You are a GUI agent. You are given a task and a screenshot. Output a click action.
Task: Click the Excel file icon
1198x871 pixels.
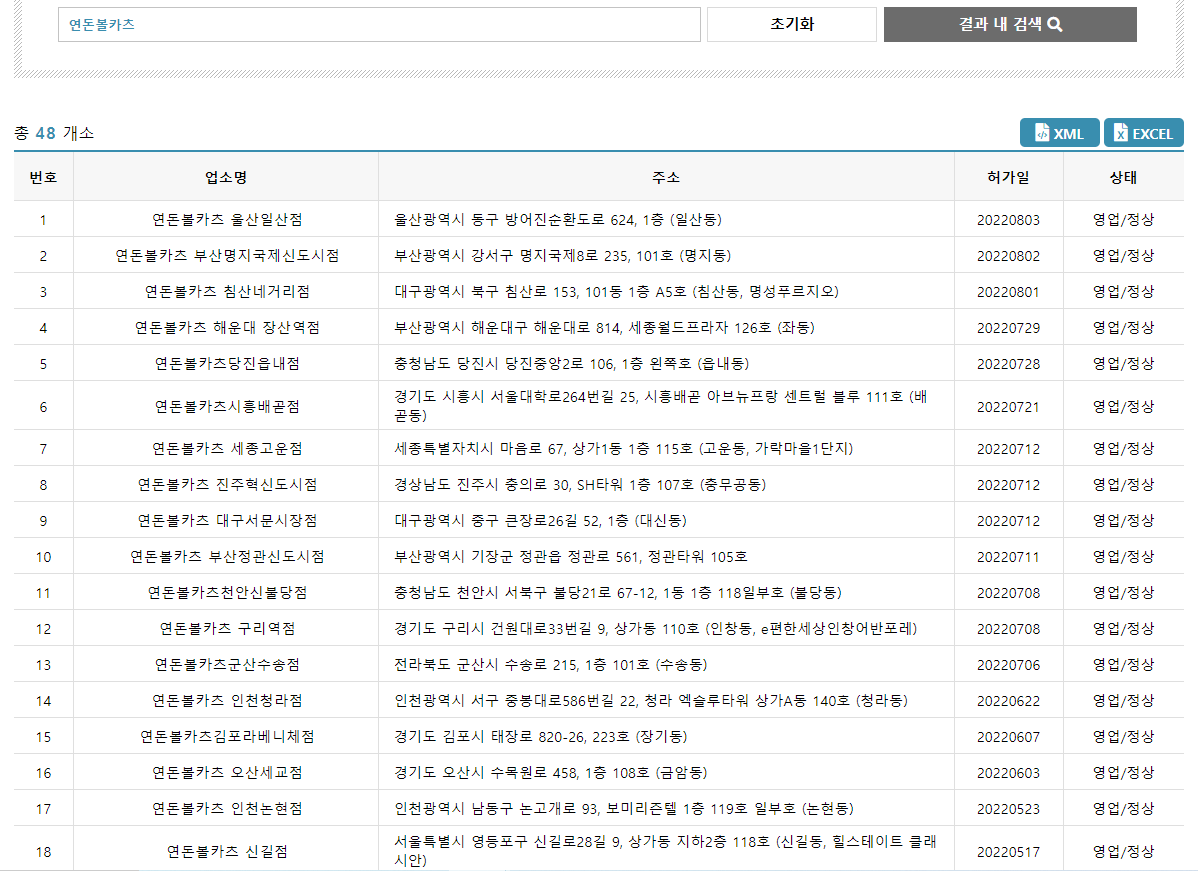[x=1121, y=133]
